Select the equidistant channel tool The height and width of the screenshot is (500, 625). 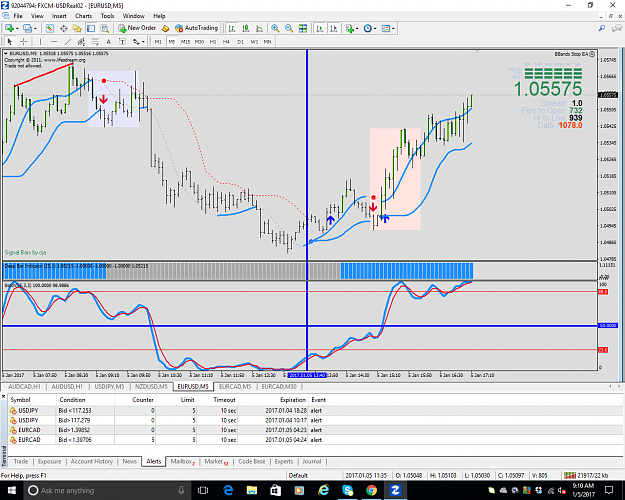point(81,41)
